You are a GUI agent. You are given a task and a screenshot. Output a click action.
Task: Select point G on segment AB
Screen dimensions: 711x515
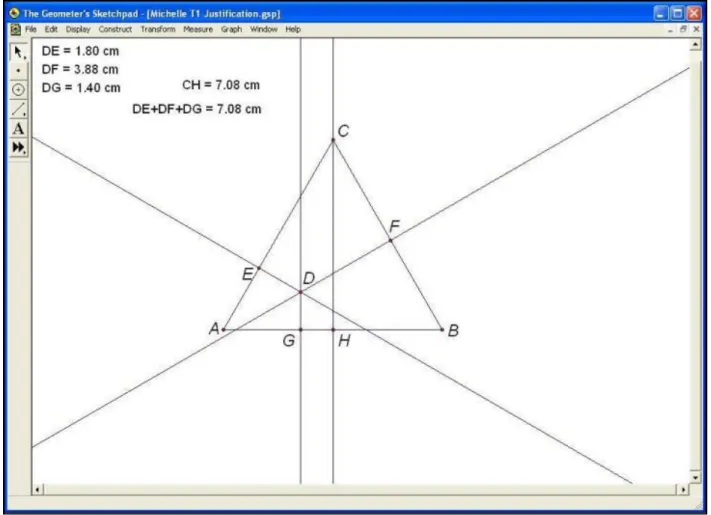(301, 330)
